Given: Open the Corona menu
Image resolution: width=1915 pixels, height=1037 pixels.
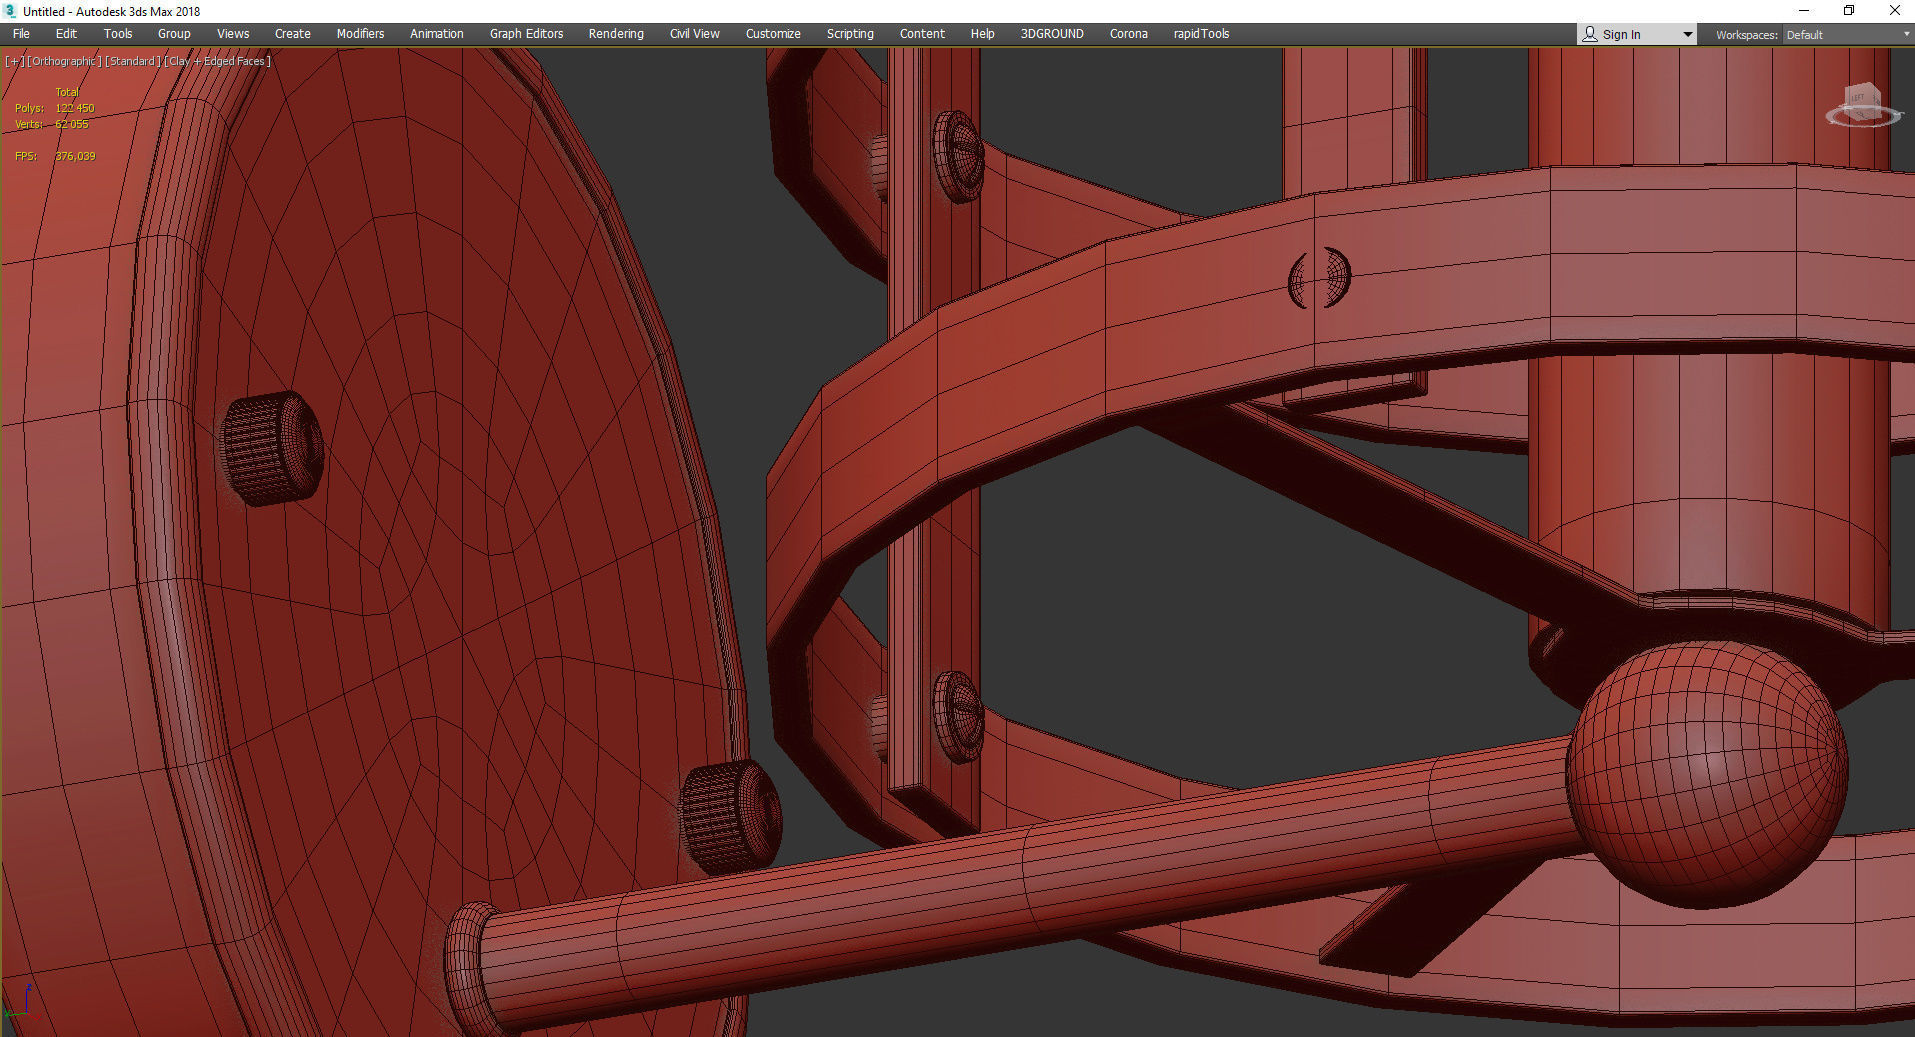Looking at the screenshot, I should click(1129, 34).
